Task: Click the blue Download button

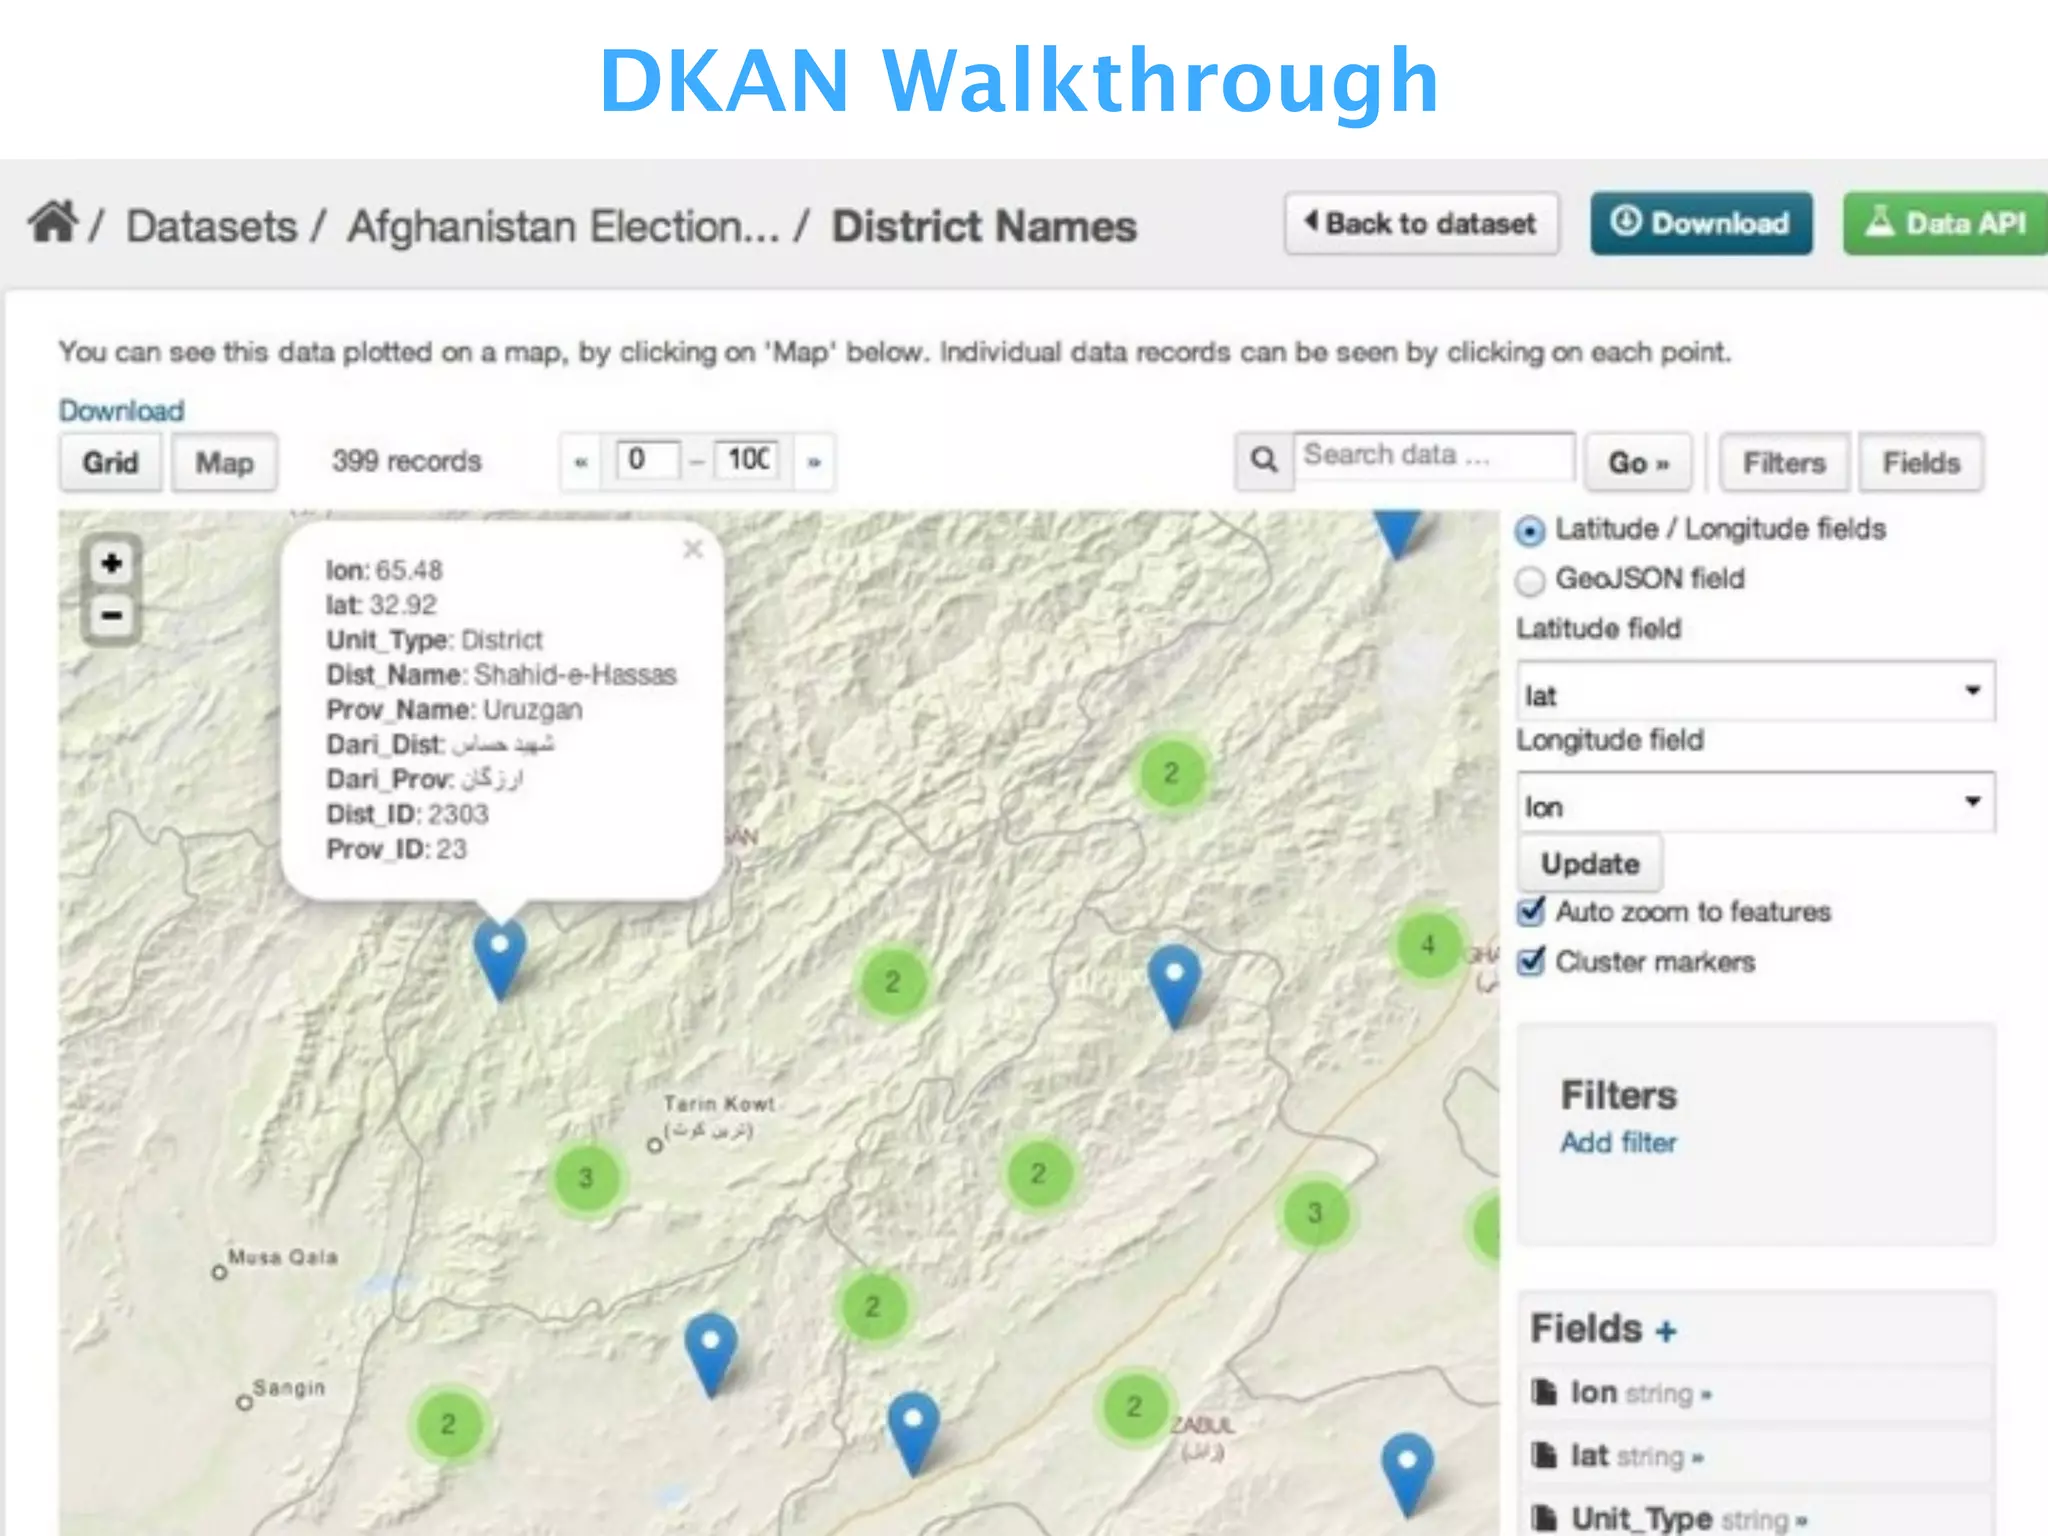Action: click(1701, 223)
